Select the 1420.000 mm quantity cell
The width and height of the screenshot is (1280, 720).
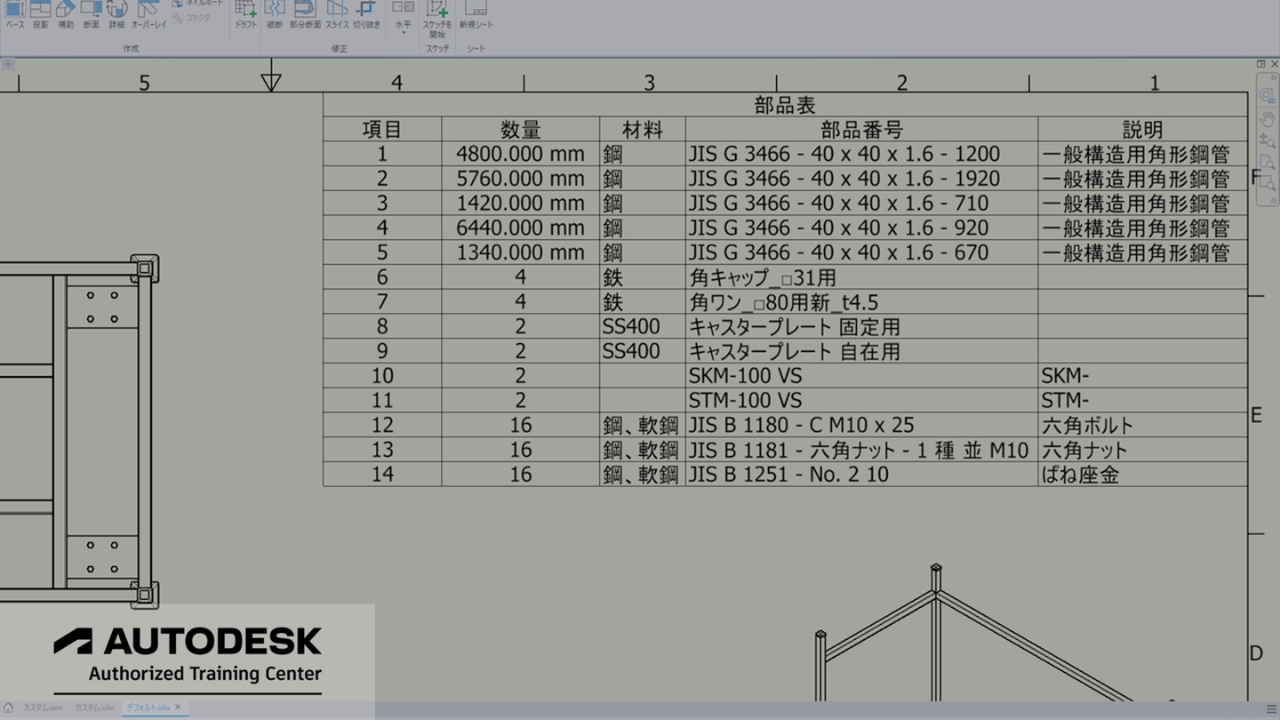[x=521, y=203]
